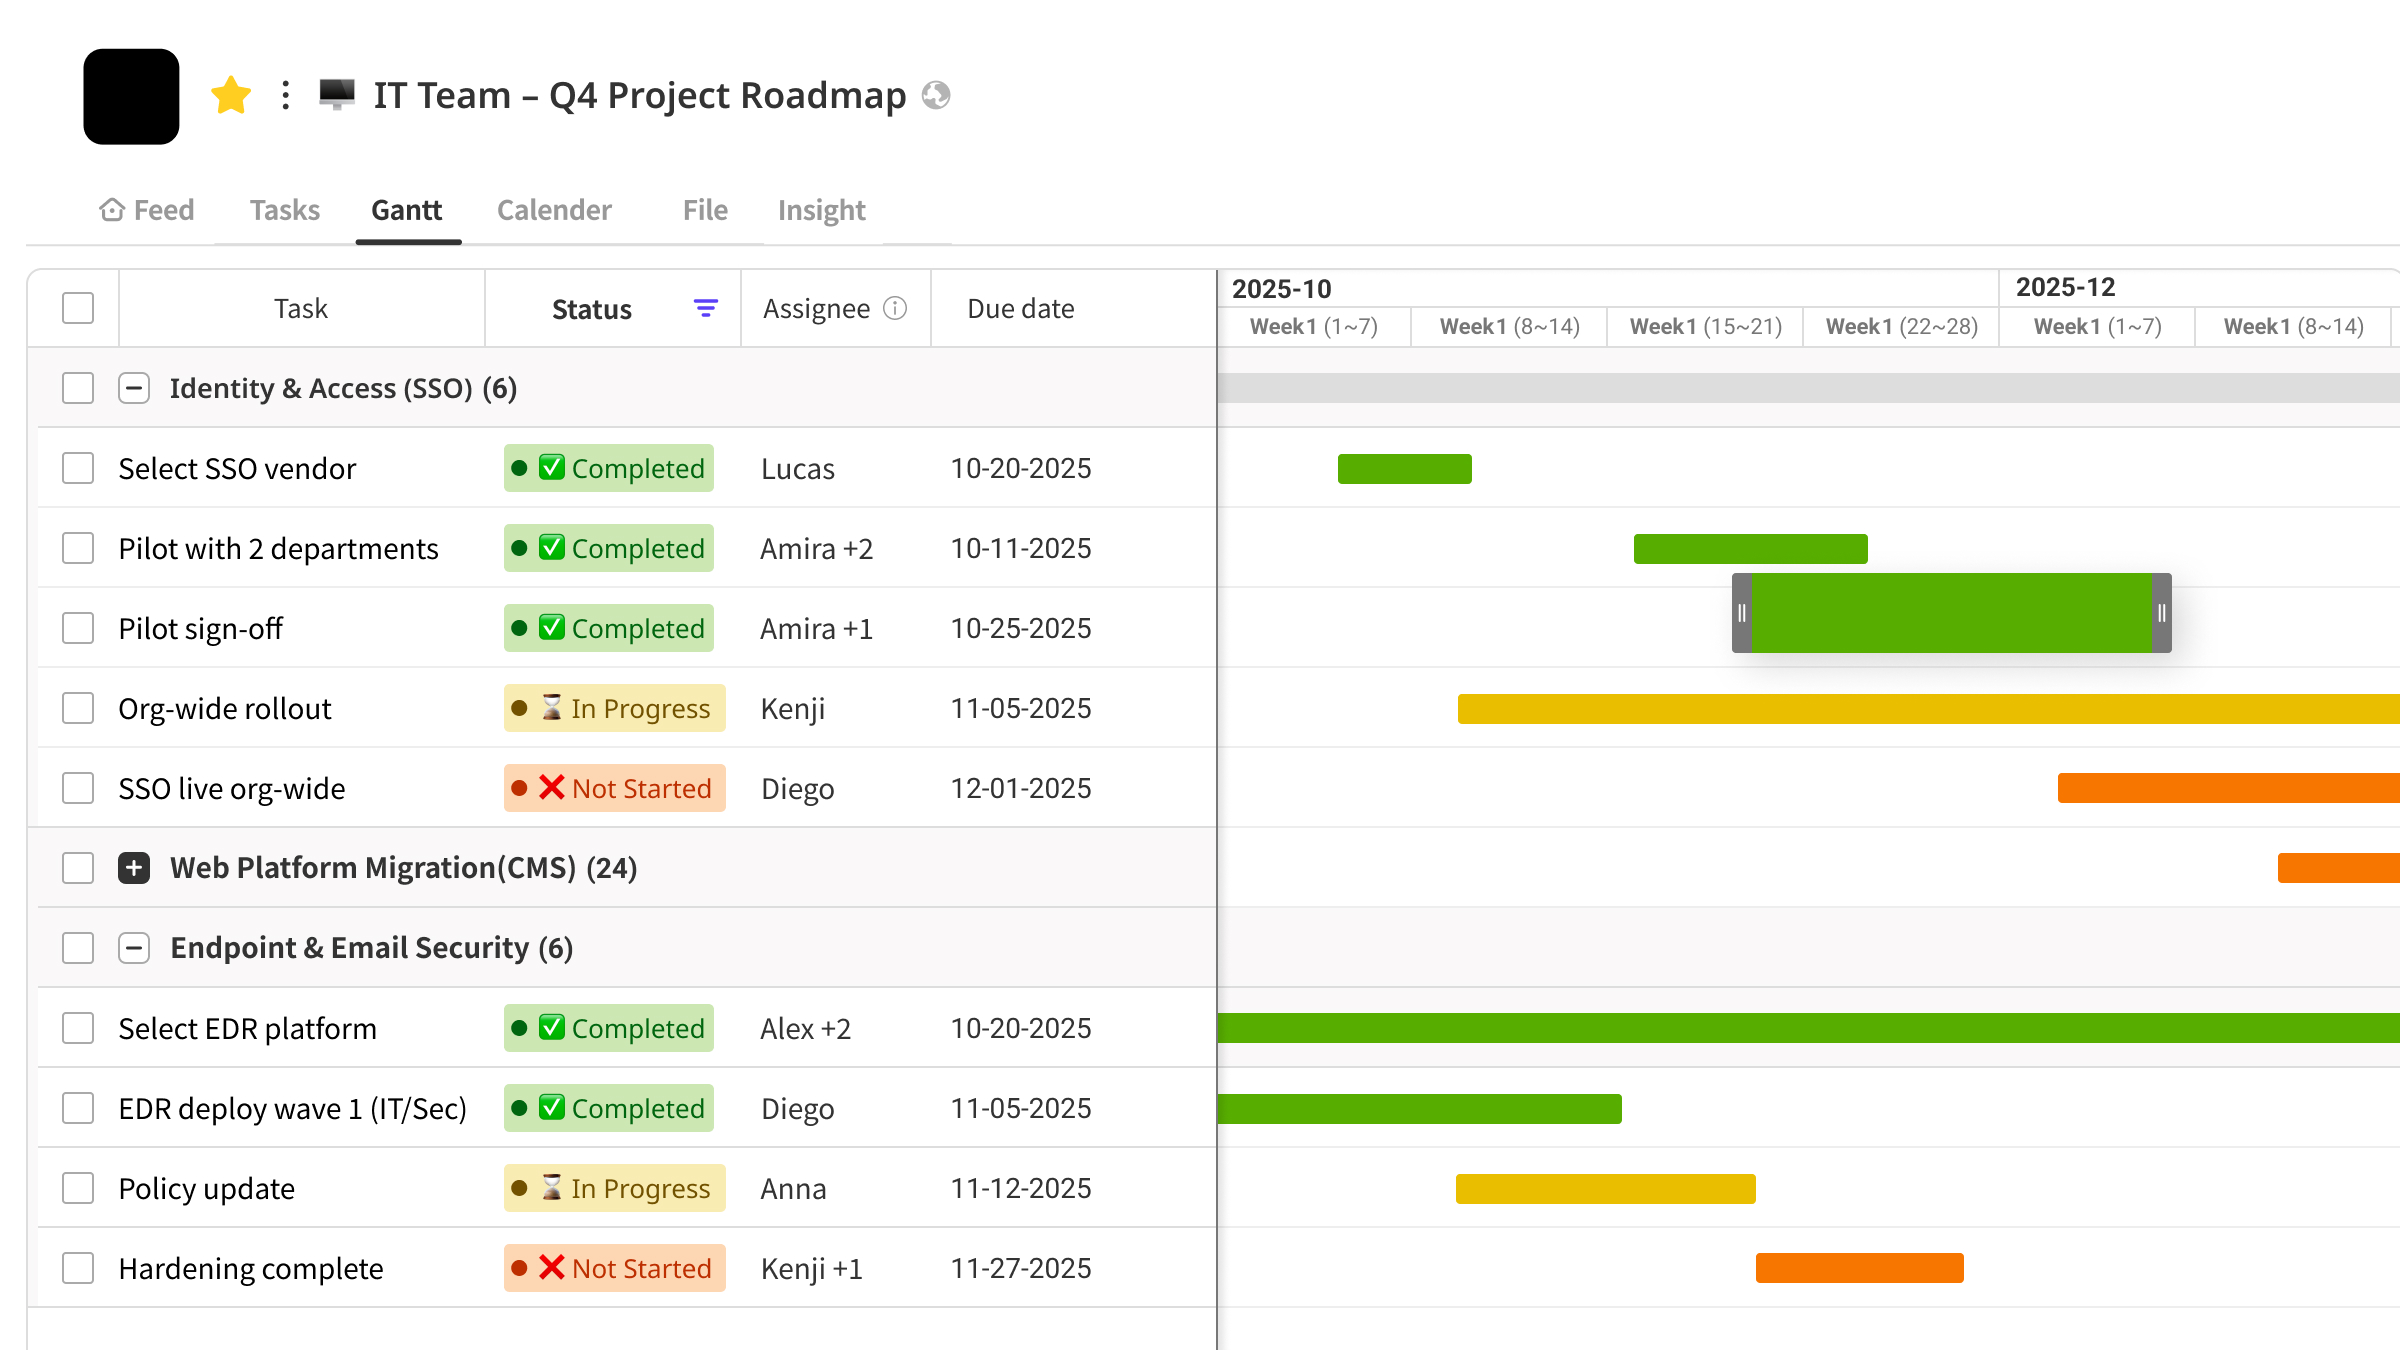Open Completed status of EDR deploy wave 1

[x=609, y=1108]
